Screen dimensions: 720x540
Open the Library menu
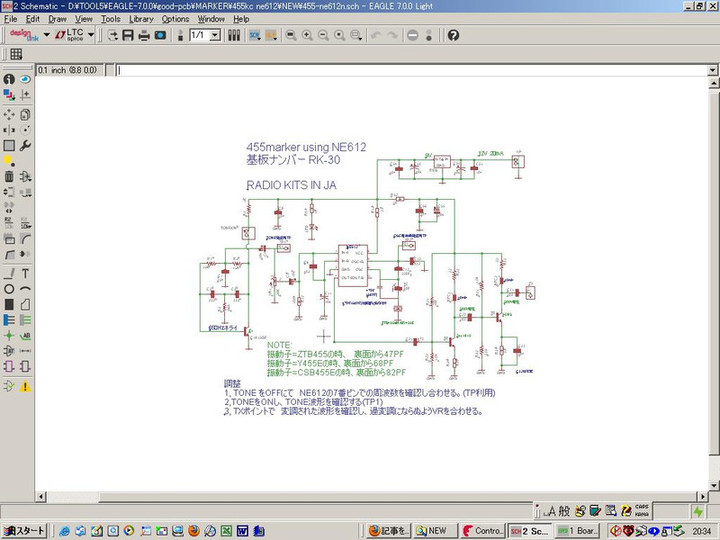[x=141, y=19]
